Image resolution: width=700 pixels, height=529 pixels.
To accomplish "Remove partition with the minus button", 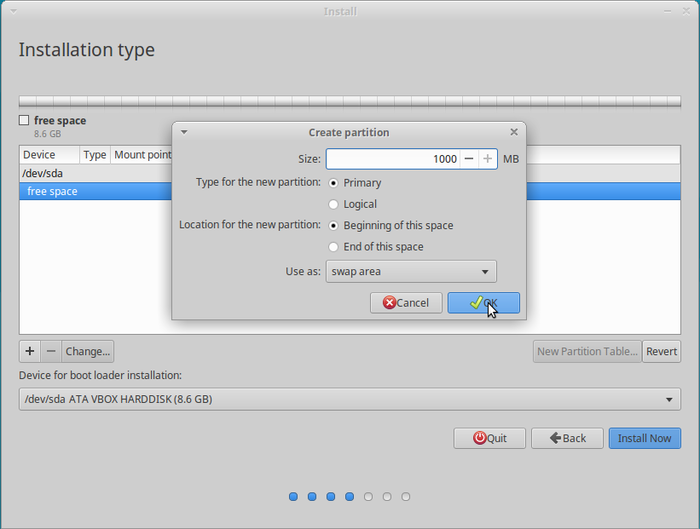I will [51, 351].
